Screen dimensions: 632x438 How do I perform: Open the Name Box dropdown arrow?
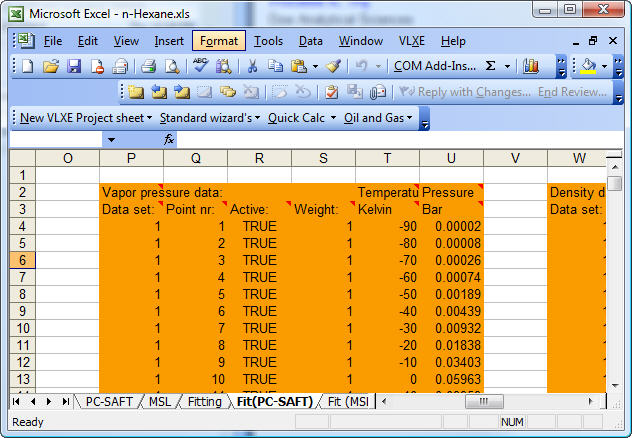point(111,140)
